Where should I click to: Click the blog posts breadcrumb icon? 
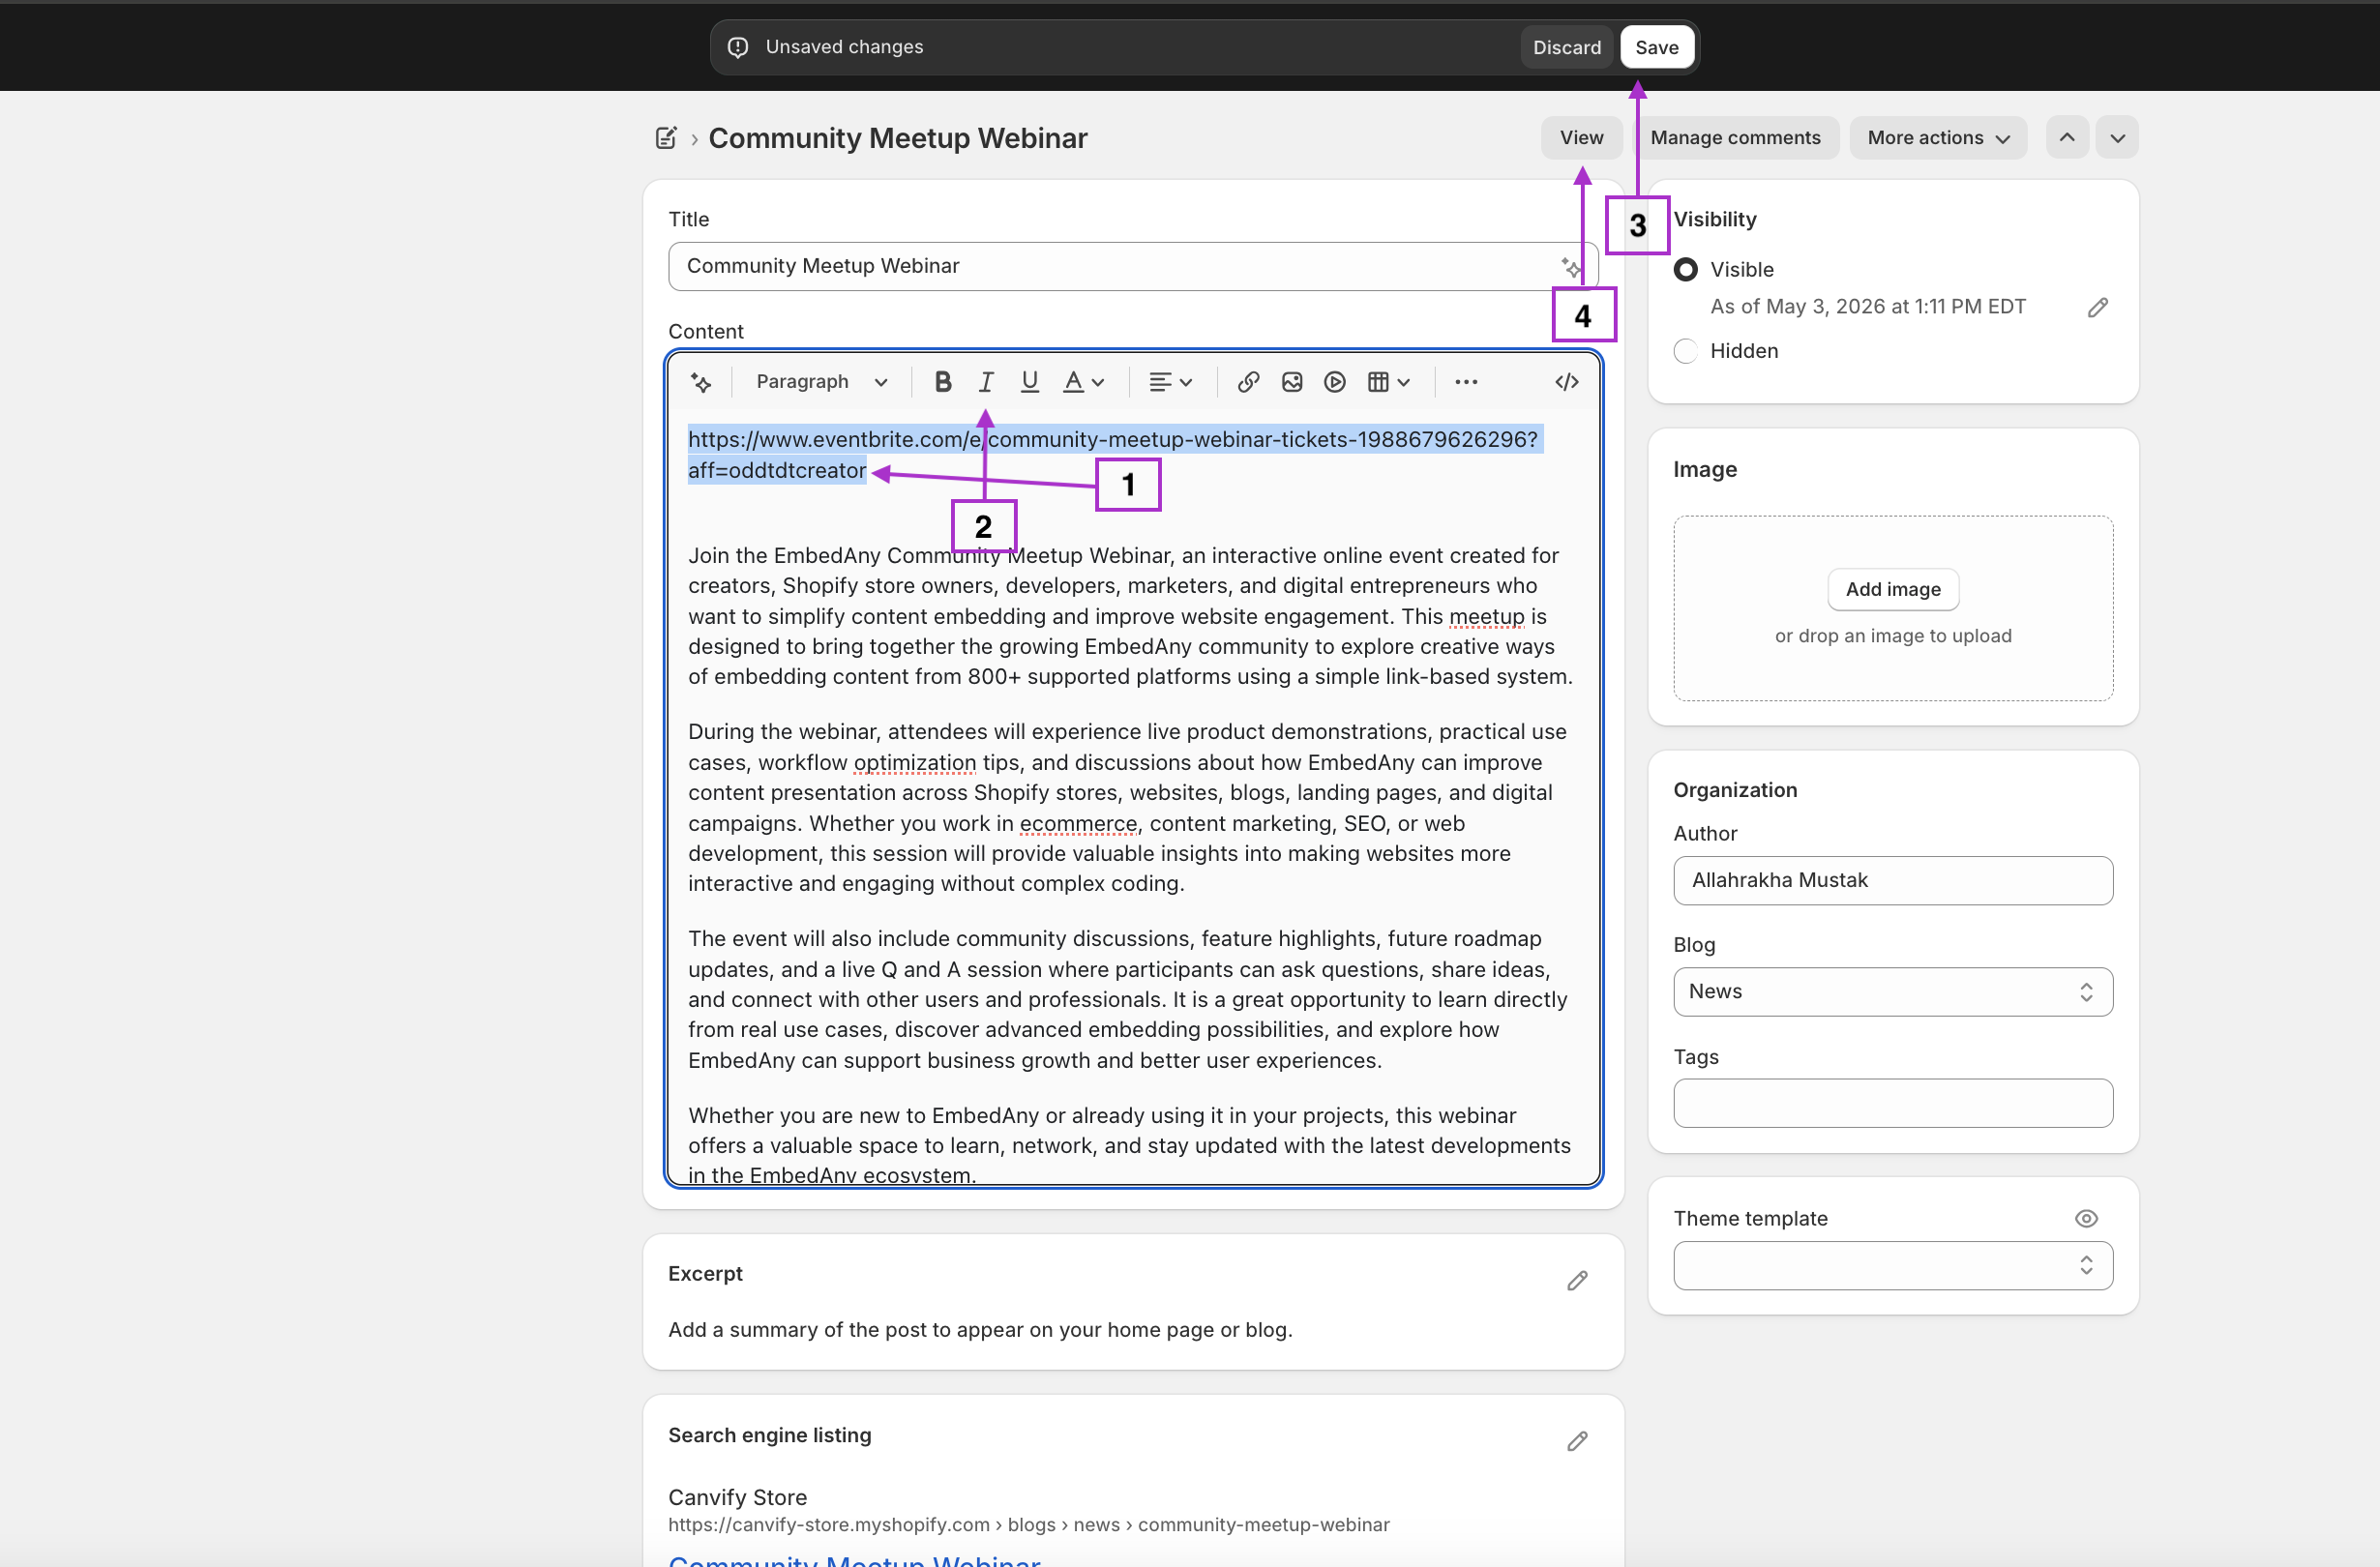tap(666, 138)
